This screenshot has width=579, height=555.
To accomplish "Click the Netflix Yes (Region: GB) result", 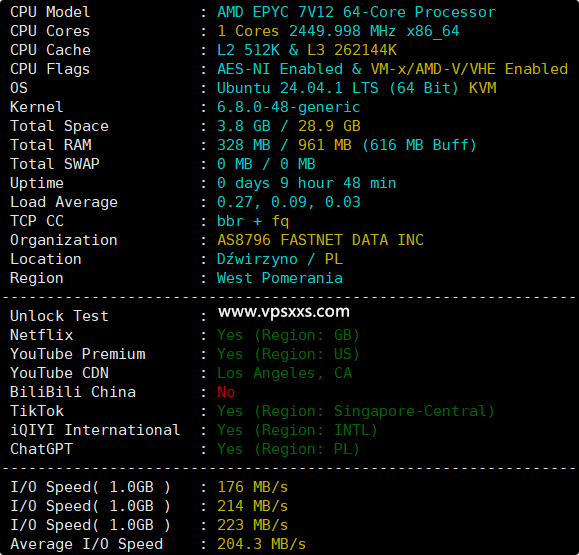I will coord(288,335).
